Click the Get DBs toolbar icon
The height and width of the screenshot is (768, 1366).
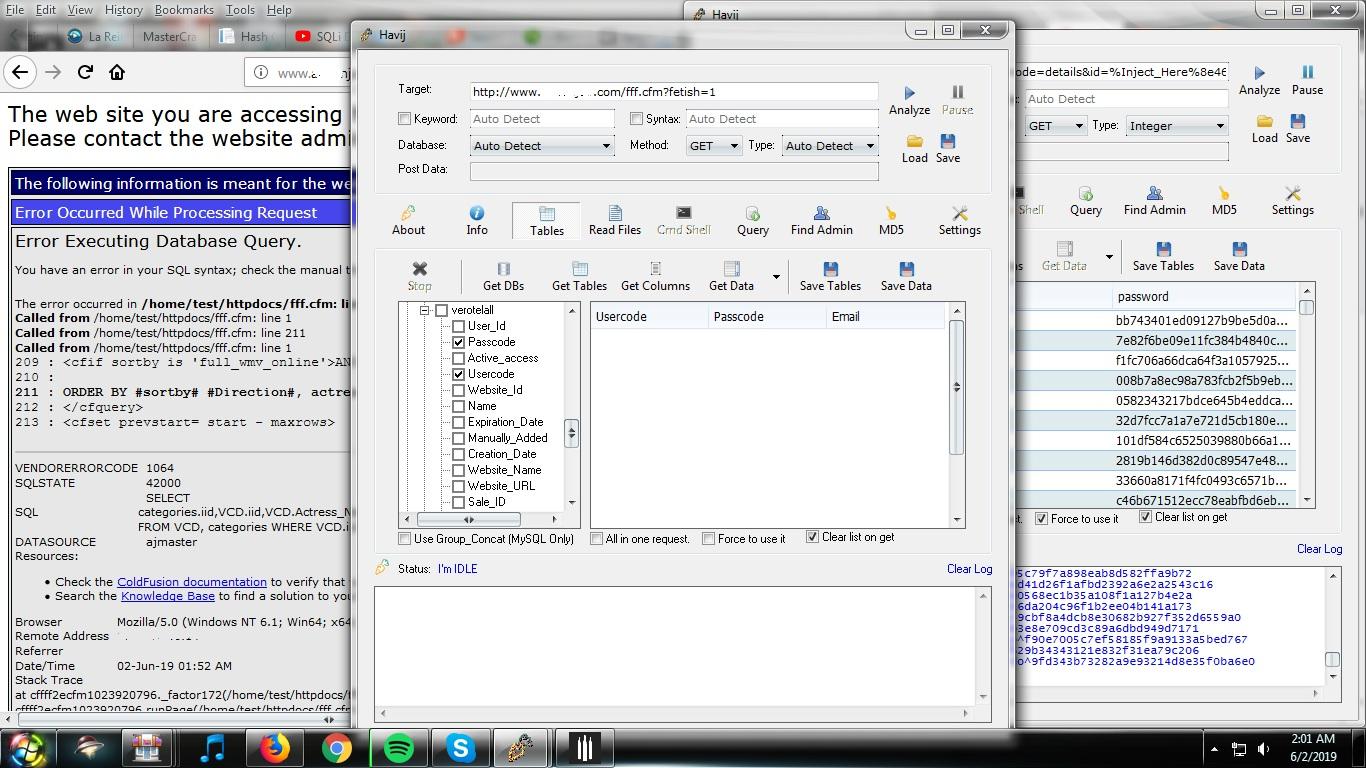[503, 269]
